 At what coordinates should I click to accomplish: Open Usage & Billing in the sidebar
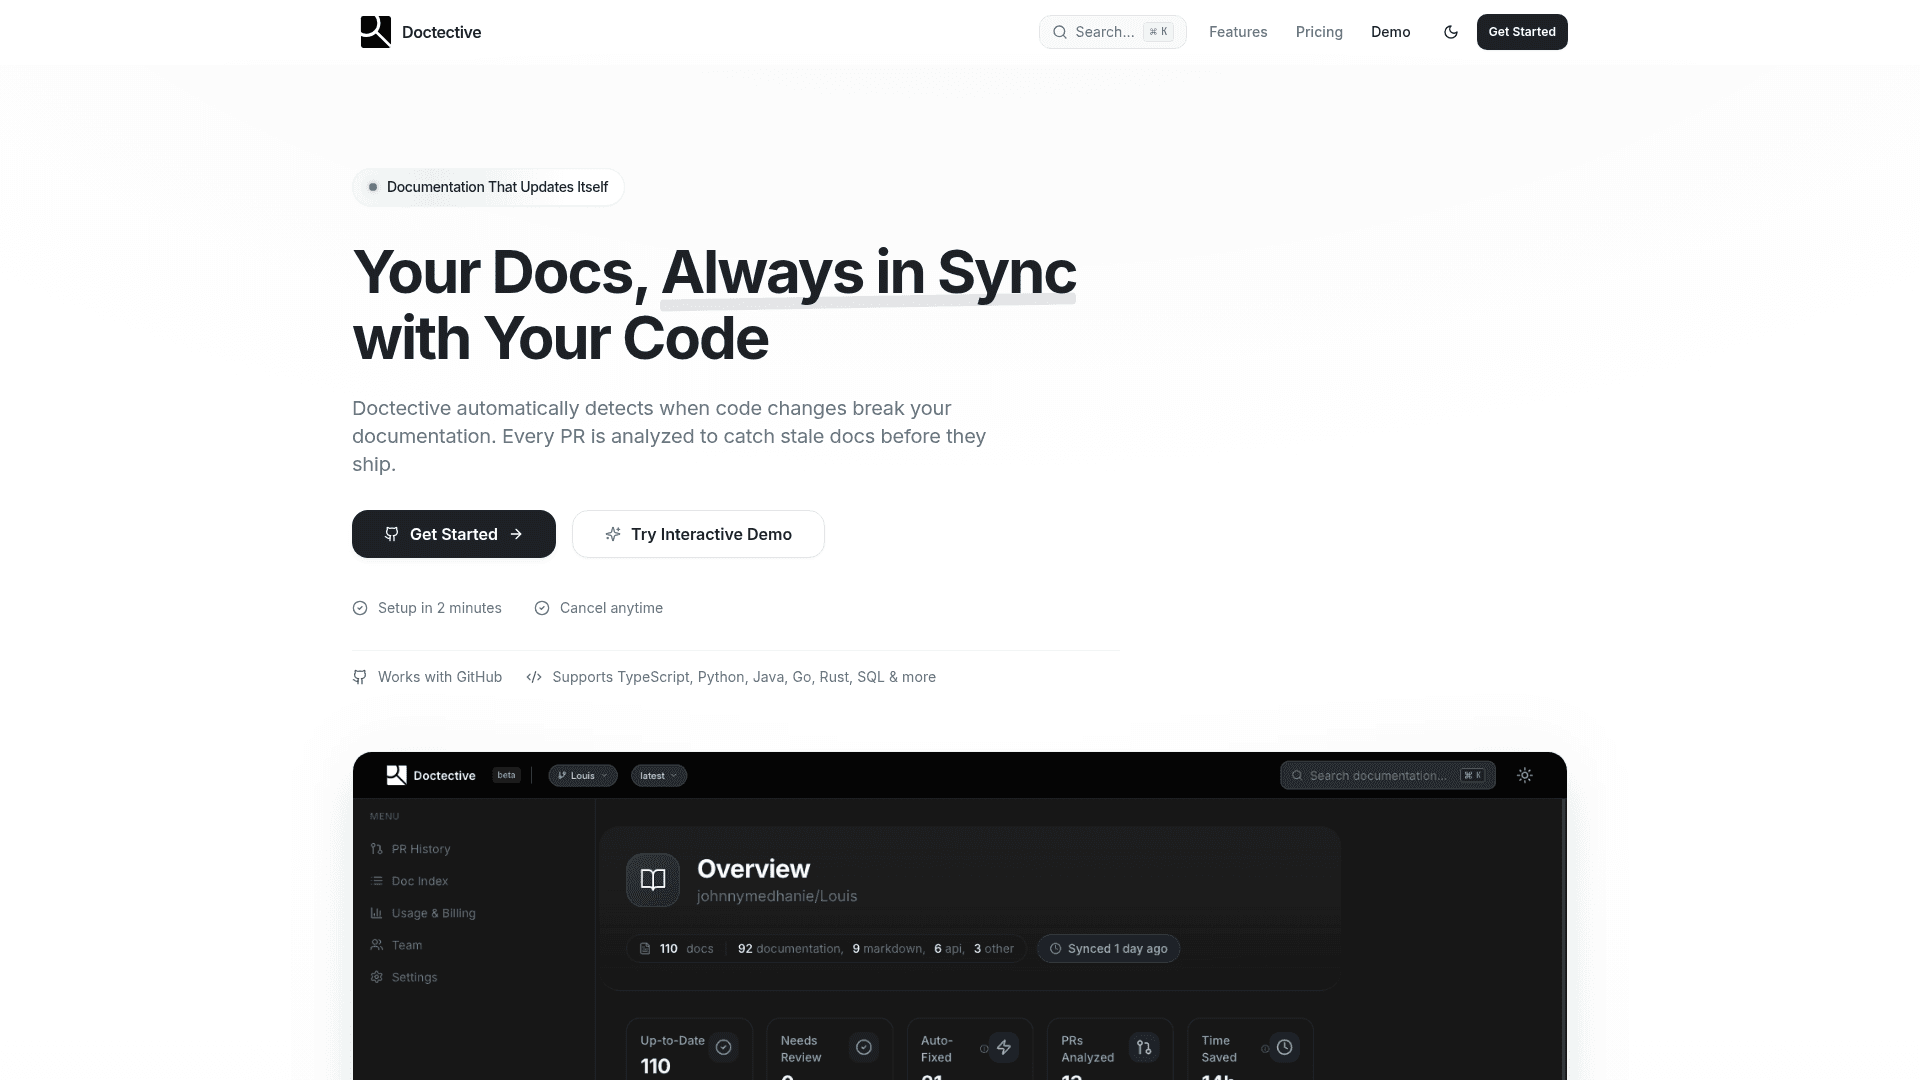(x=433, y=913)
